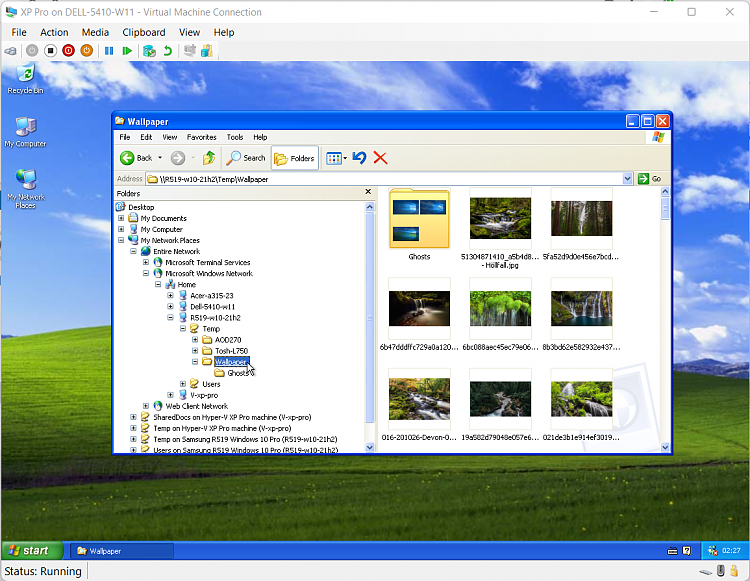Send Ctrl+Alt+Delete using the keyboard toolbar icon
The height and width of the screenshot is (581, 750).
click(x=11, y=51)
